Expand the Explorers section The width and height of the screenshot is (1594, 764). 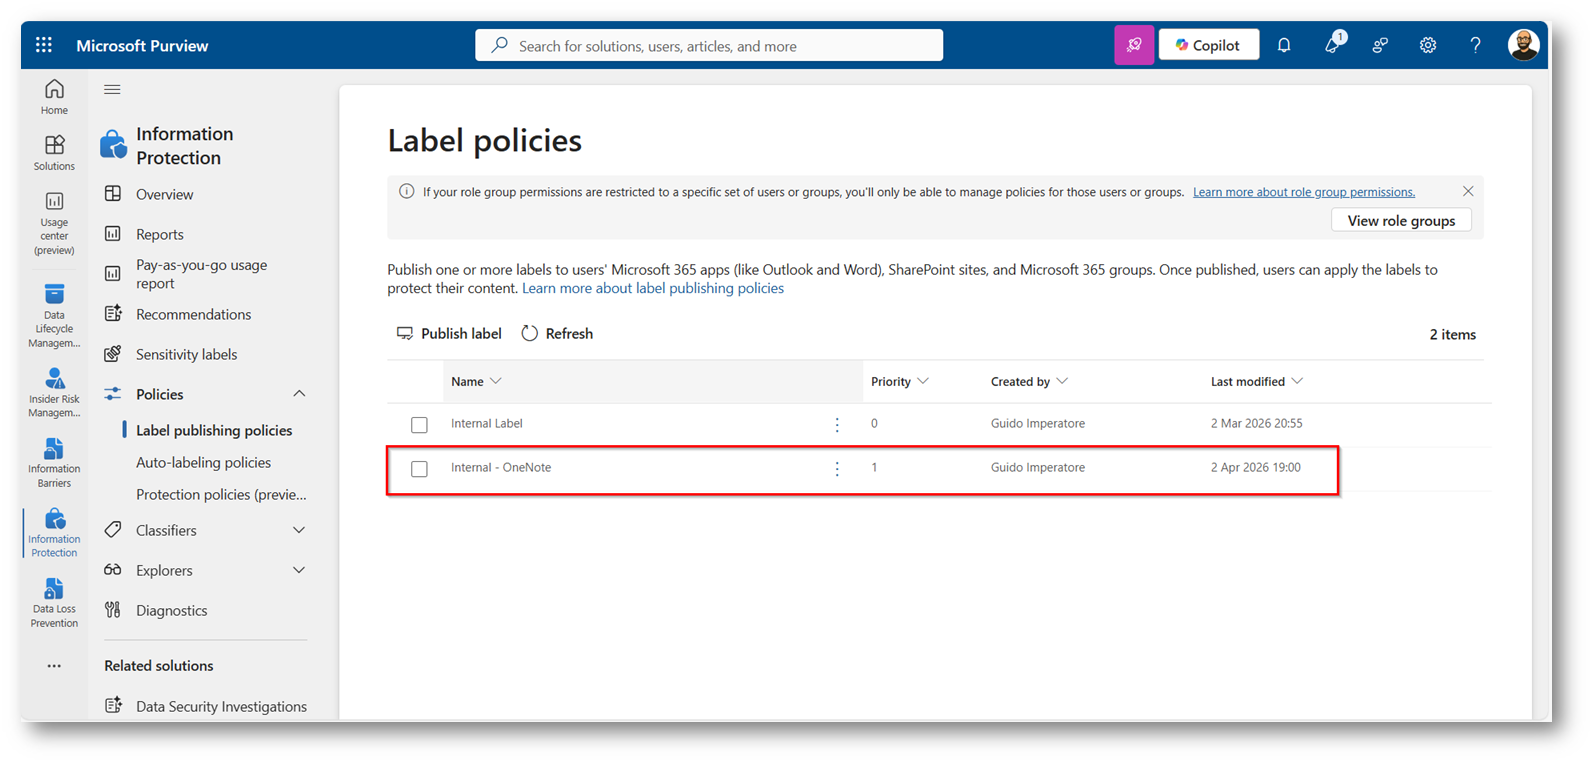[299, 570]
